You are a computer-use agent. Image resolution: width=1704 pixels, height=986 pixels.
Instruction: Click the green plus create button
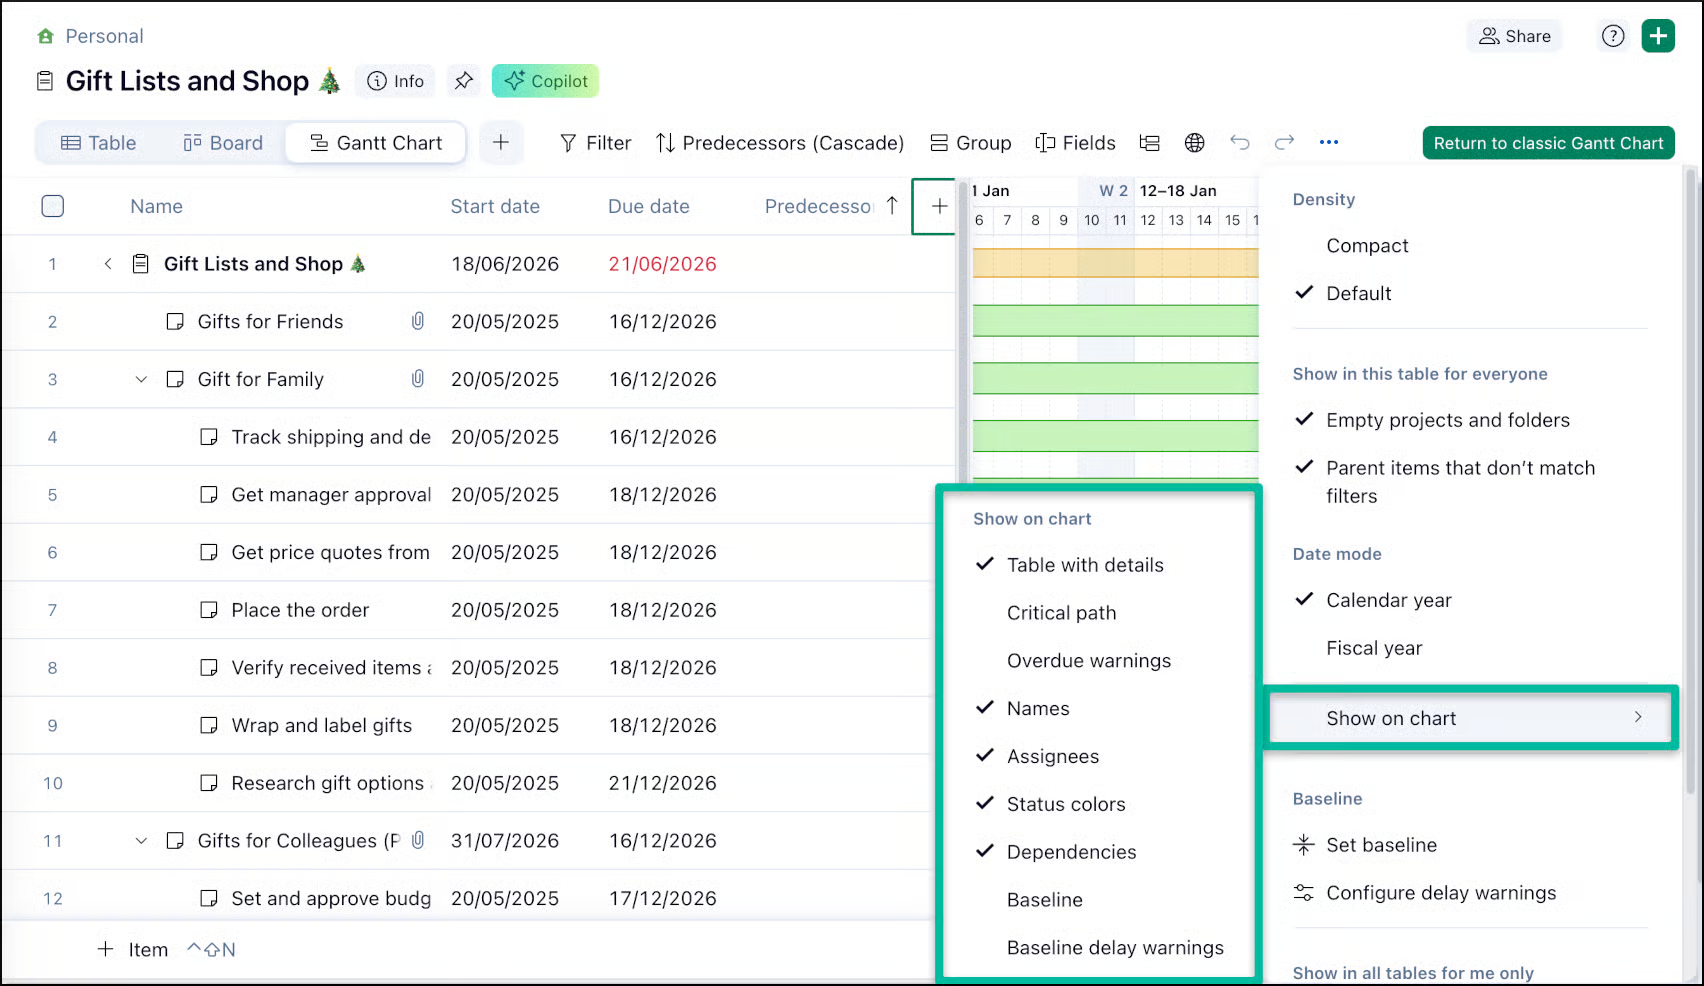point(1658,36)
